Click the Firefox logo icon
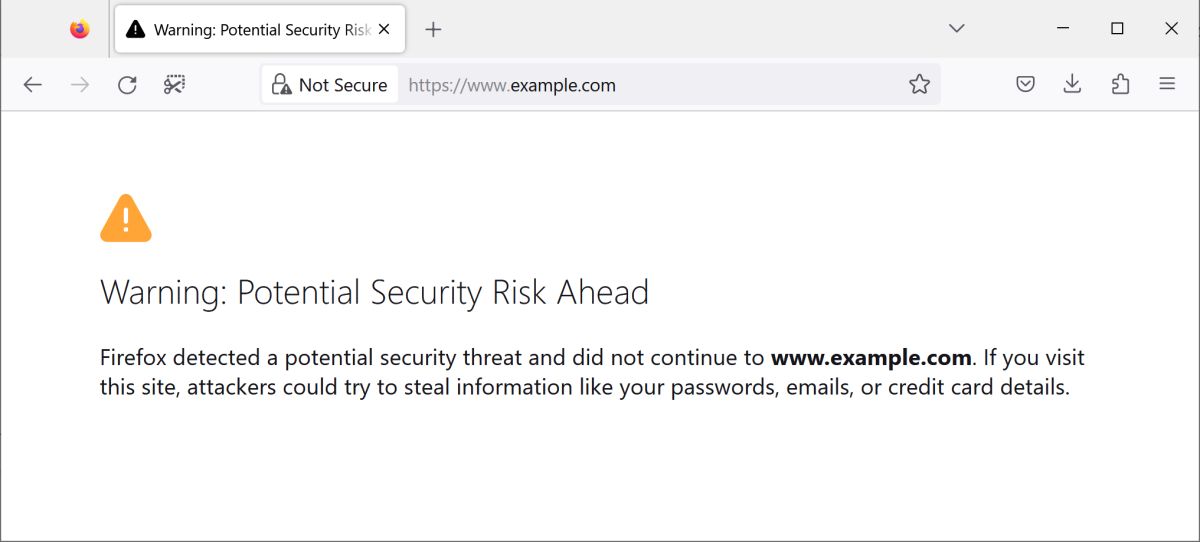The height and width of the screenshot is (542, 1200). [80, 29]
